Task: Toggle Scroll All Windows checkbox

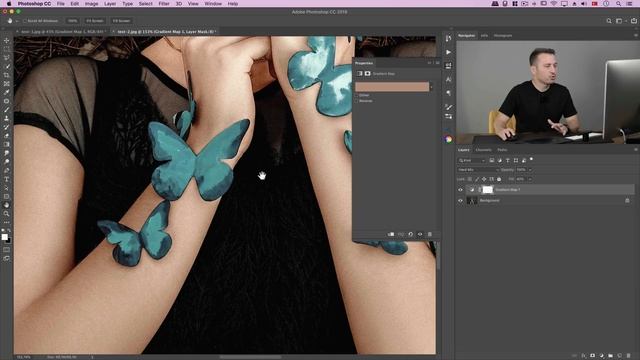Action: click(x=25, y=21)
